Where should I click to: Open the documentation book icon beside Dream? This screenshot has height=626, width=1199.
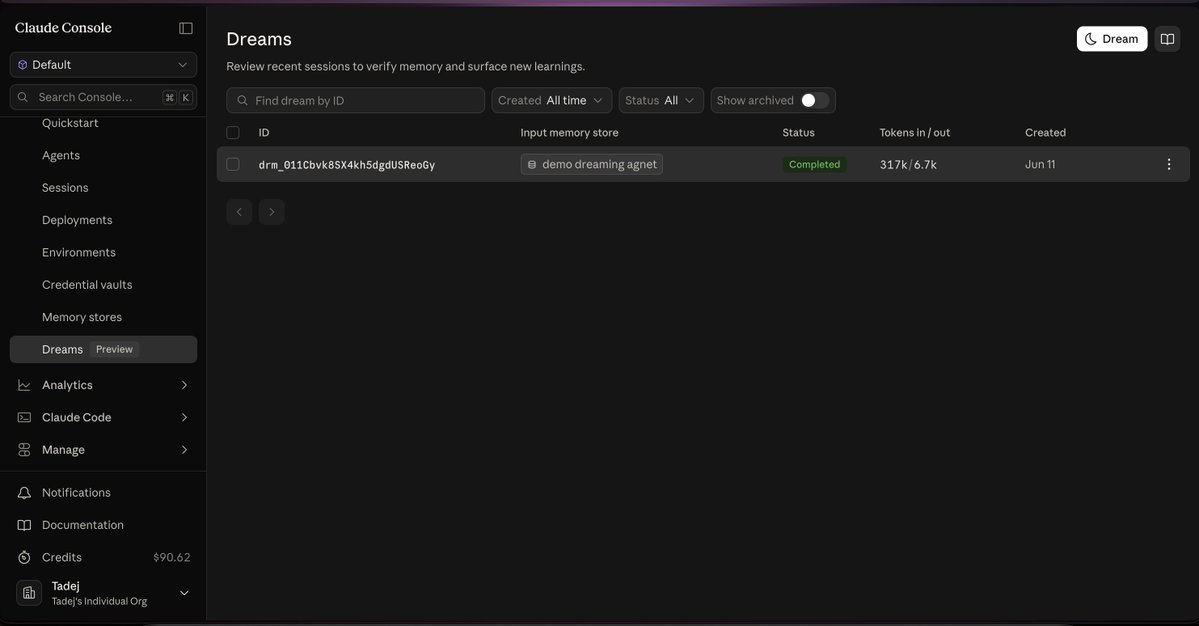click(1167, 39)
